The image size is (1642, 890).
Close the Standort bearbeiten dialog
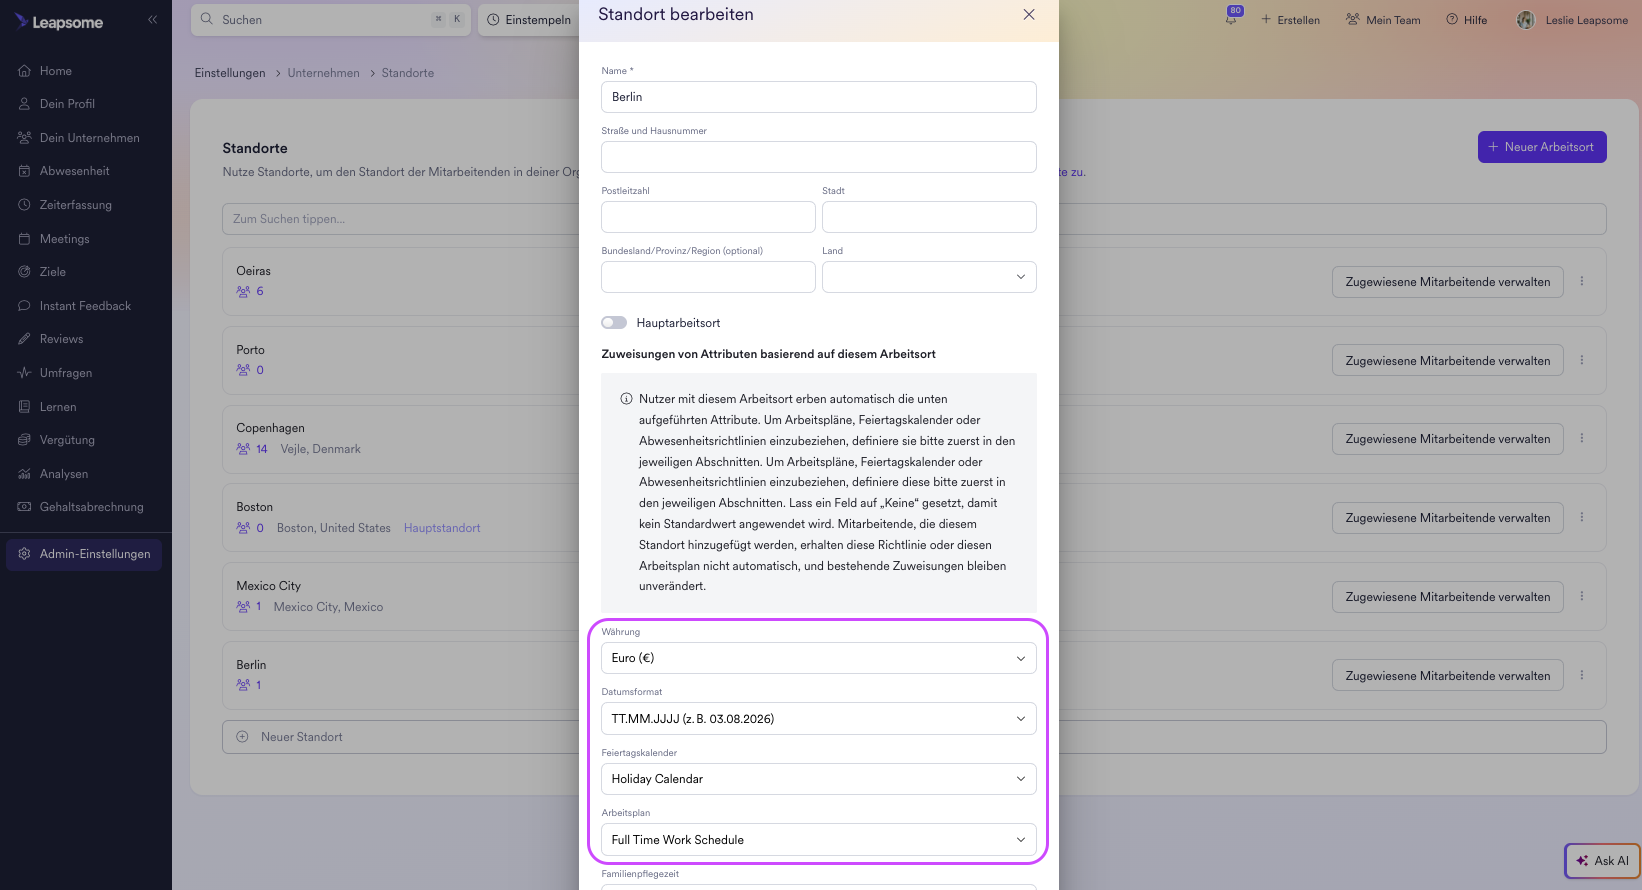pyautogui.click(x=1029, y=14)
